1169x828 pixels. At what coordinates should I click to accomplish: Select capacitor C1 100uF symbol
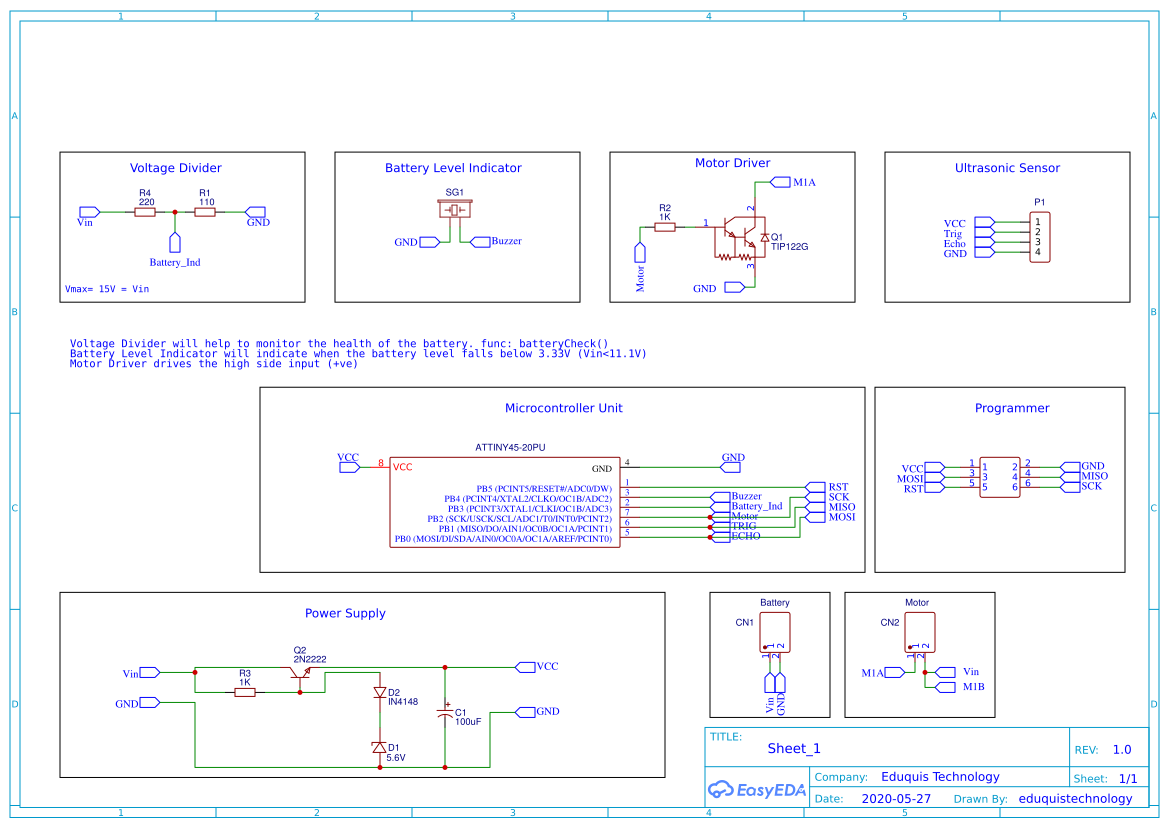445,712
